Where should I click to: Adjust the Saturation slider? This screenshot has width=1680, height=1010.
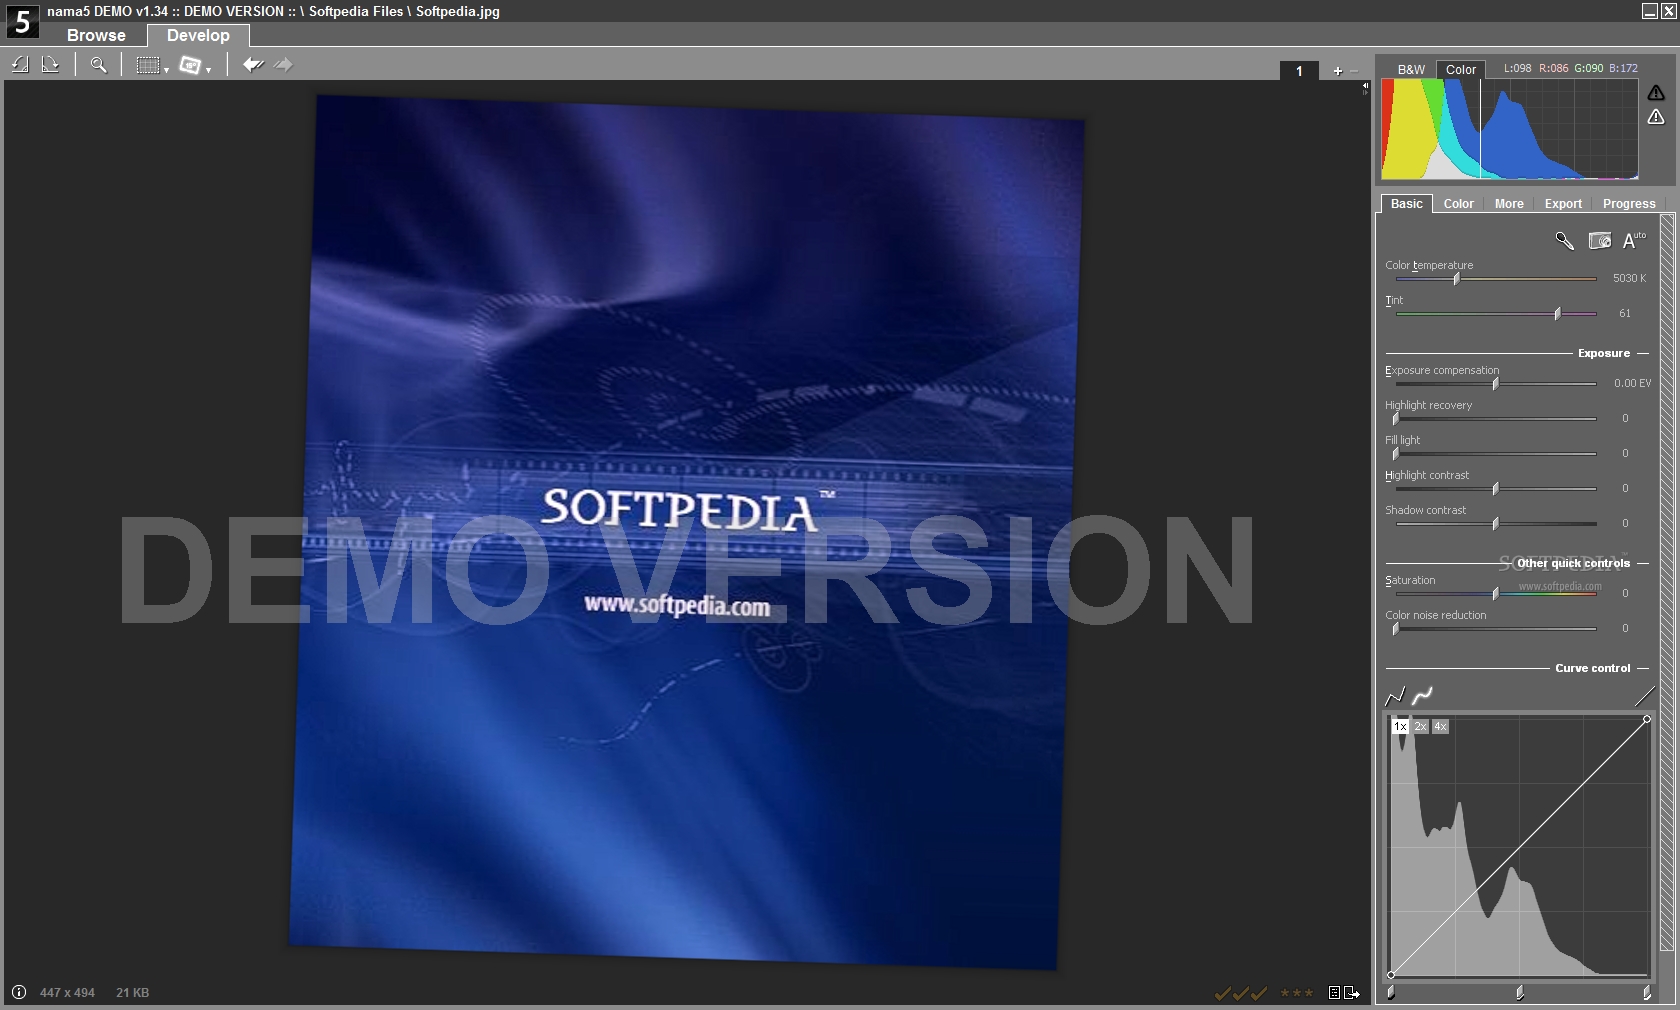[x=1496, y=594]
